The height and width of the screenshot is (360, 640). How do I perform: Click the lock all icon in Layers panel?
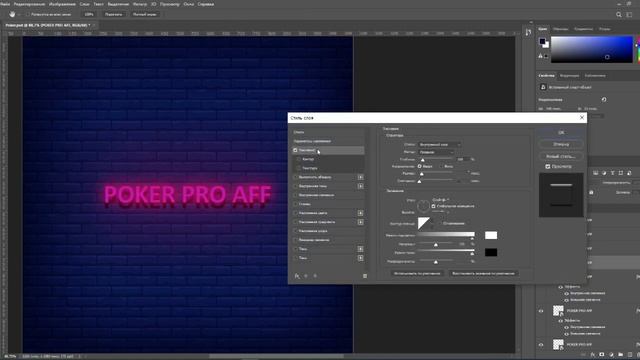(x=591, y=192)
